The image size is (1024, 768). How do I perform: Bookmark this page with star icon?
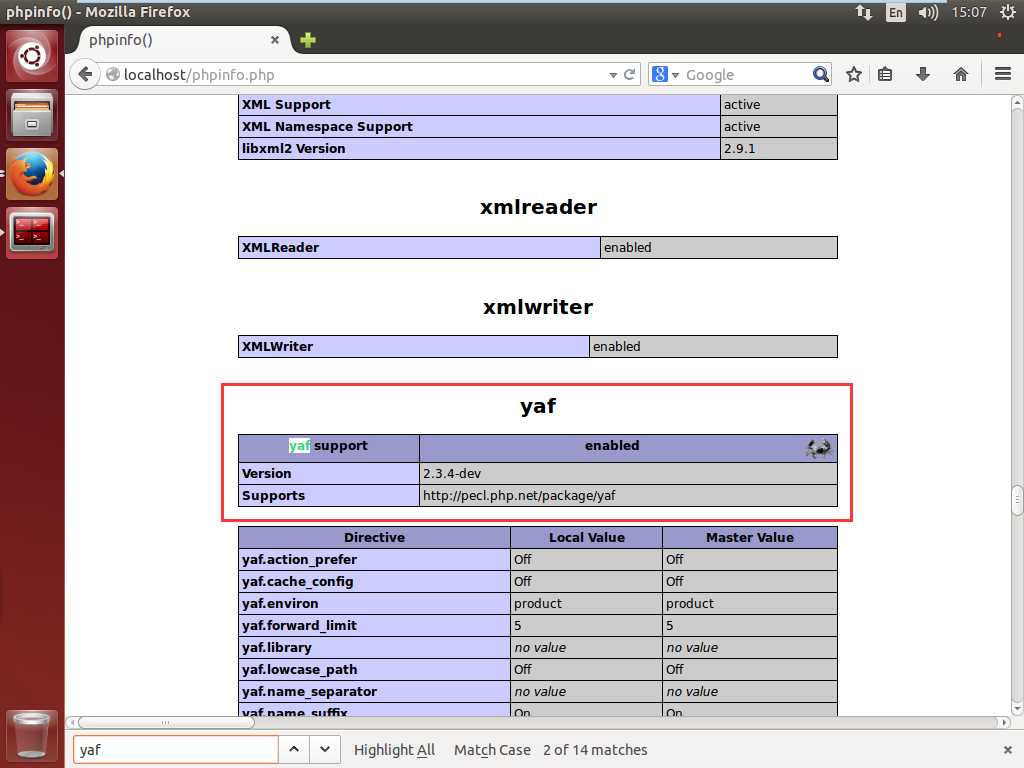854,74
